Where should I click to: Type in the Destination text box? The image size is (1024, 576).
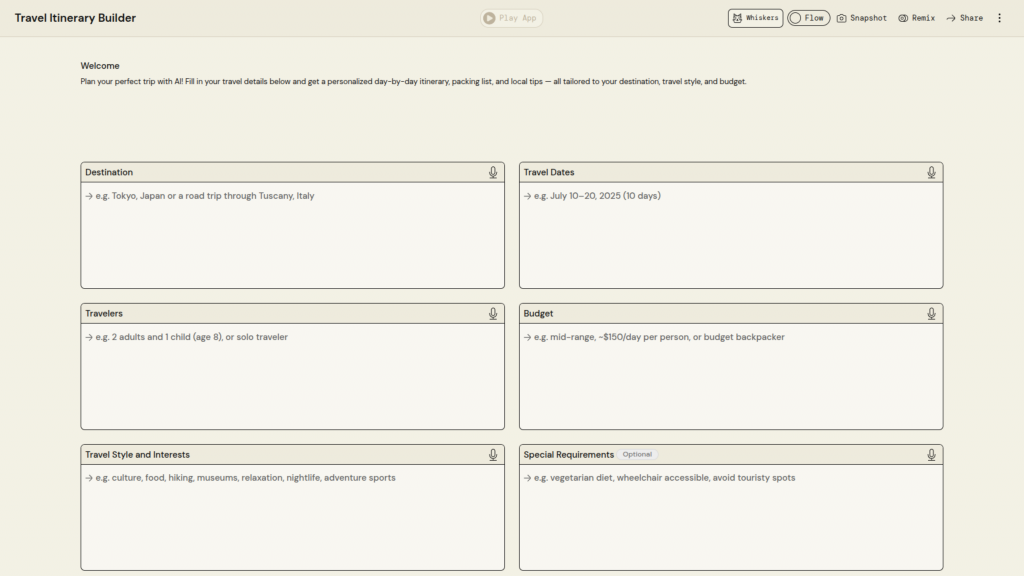tap(292, 235)
